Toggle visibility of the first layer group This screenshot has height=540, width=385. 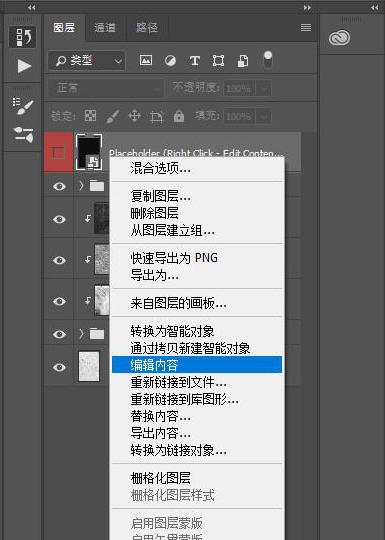click(x=59, y=186)
